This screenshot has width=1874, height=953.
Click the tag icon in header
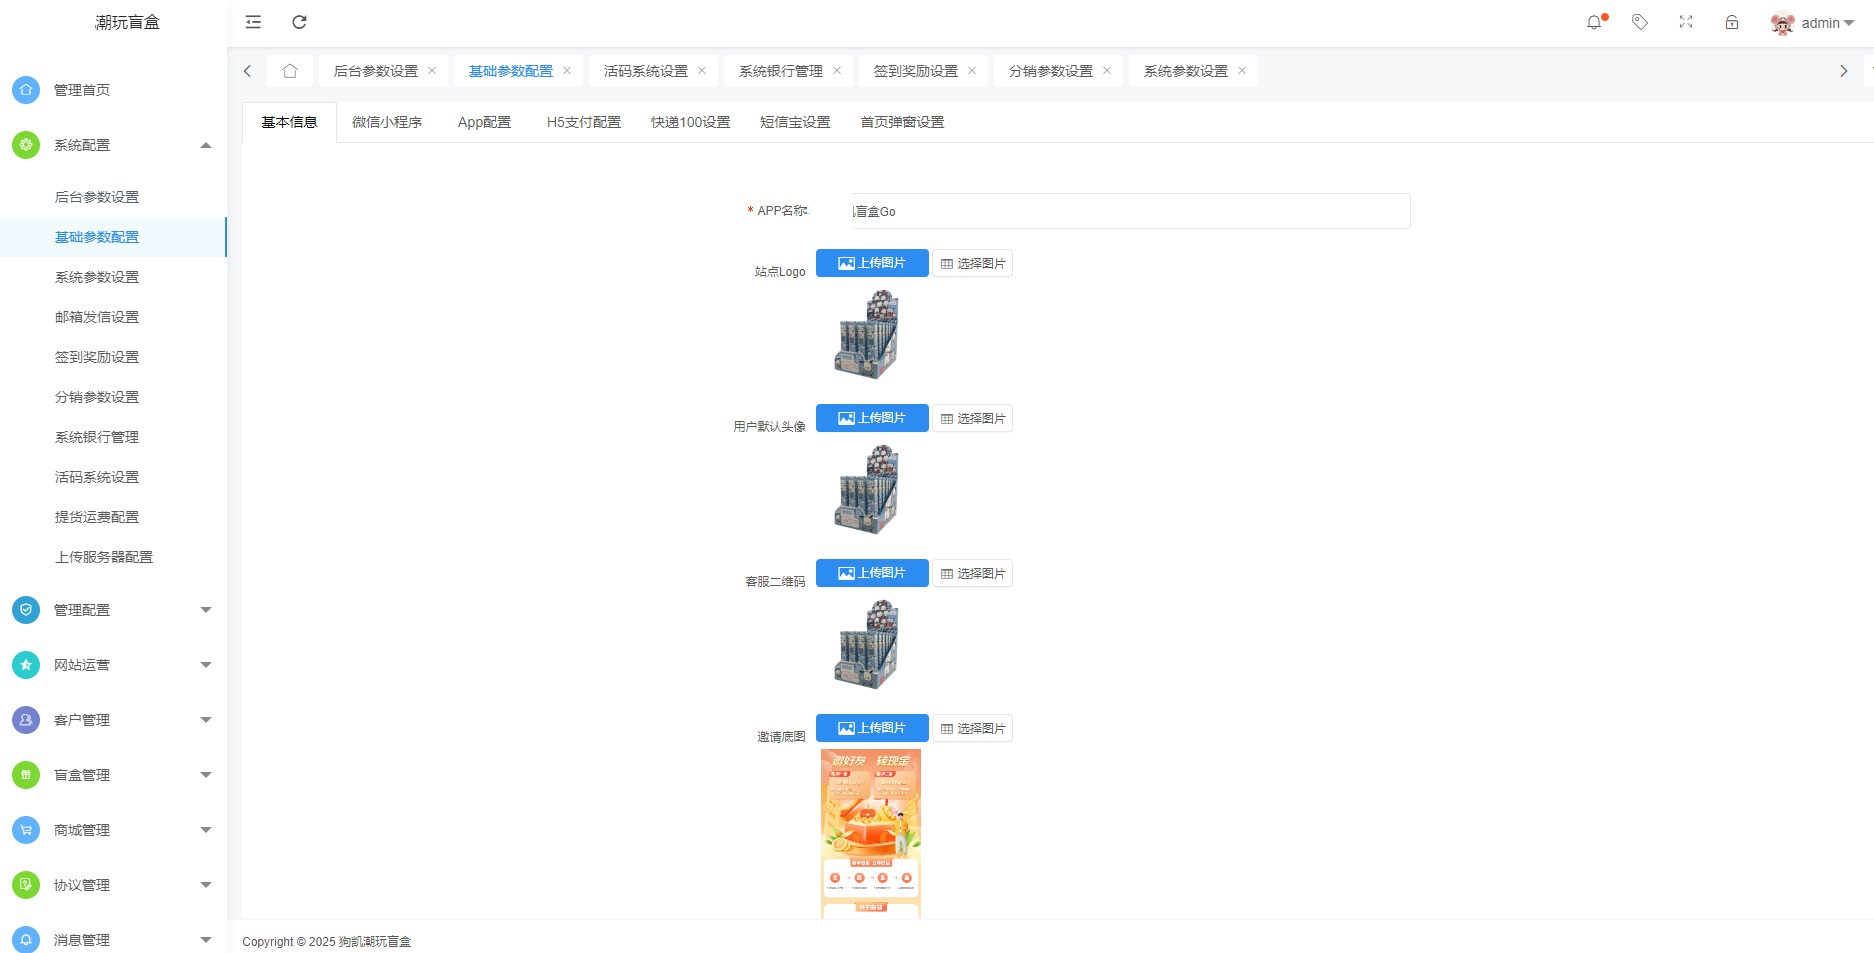[1640, 22]
